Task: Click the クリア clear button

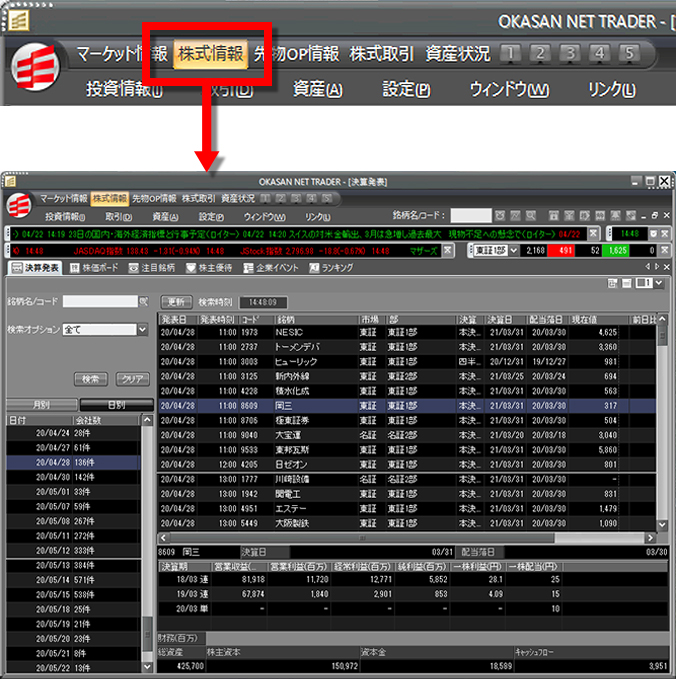Action: 133,379
